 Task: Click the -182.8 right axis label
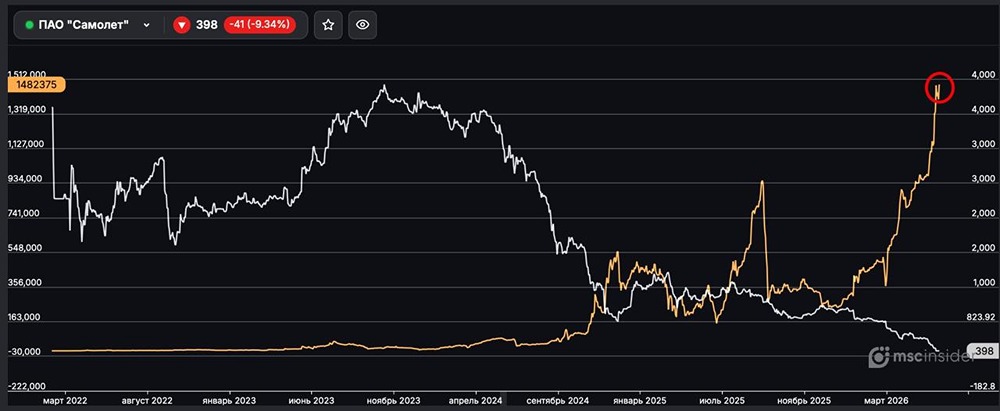[982, 386]
